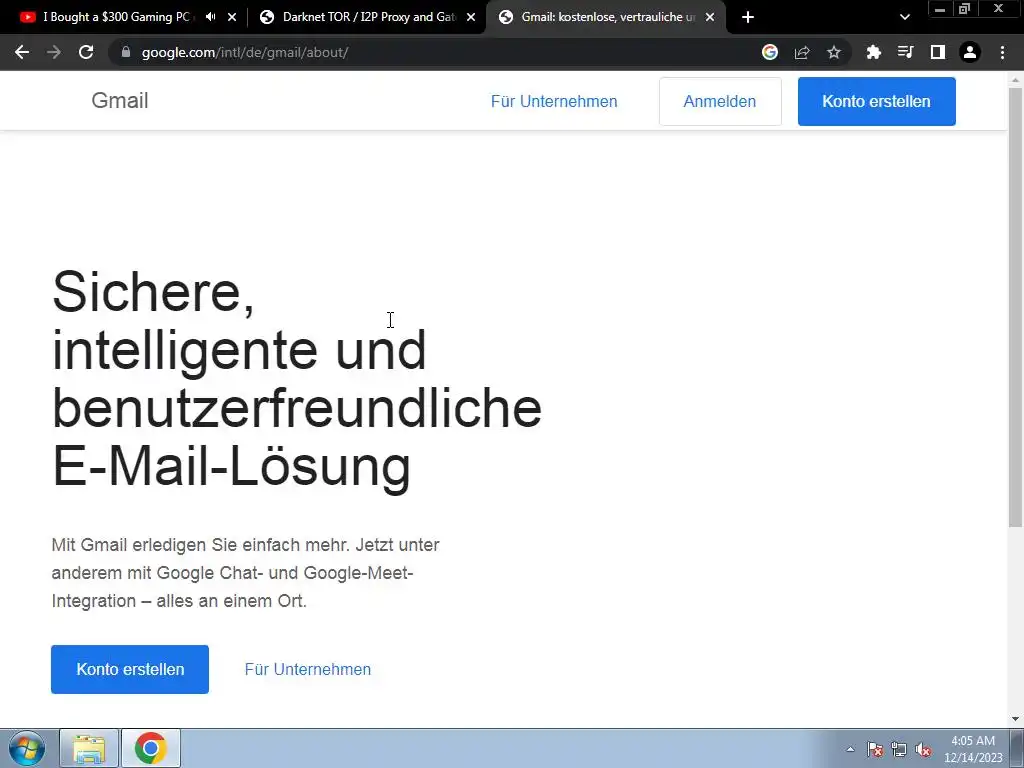Click the Mit Gmail erledigen Sie paragraph
The width and height of the screenshot is (1024, 768).
coord(246,573)
